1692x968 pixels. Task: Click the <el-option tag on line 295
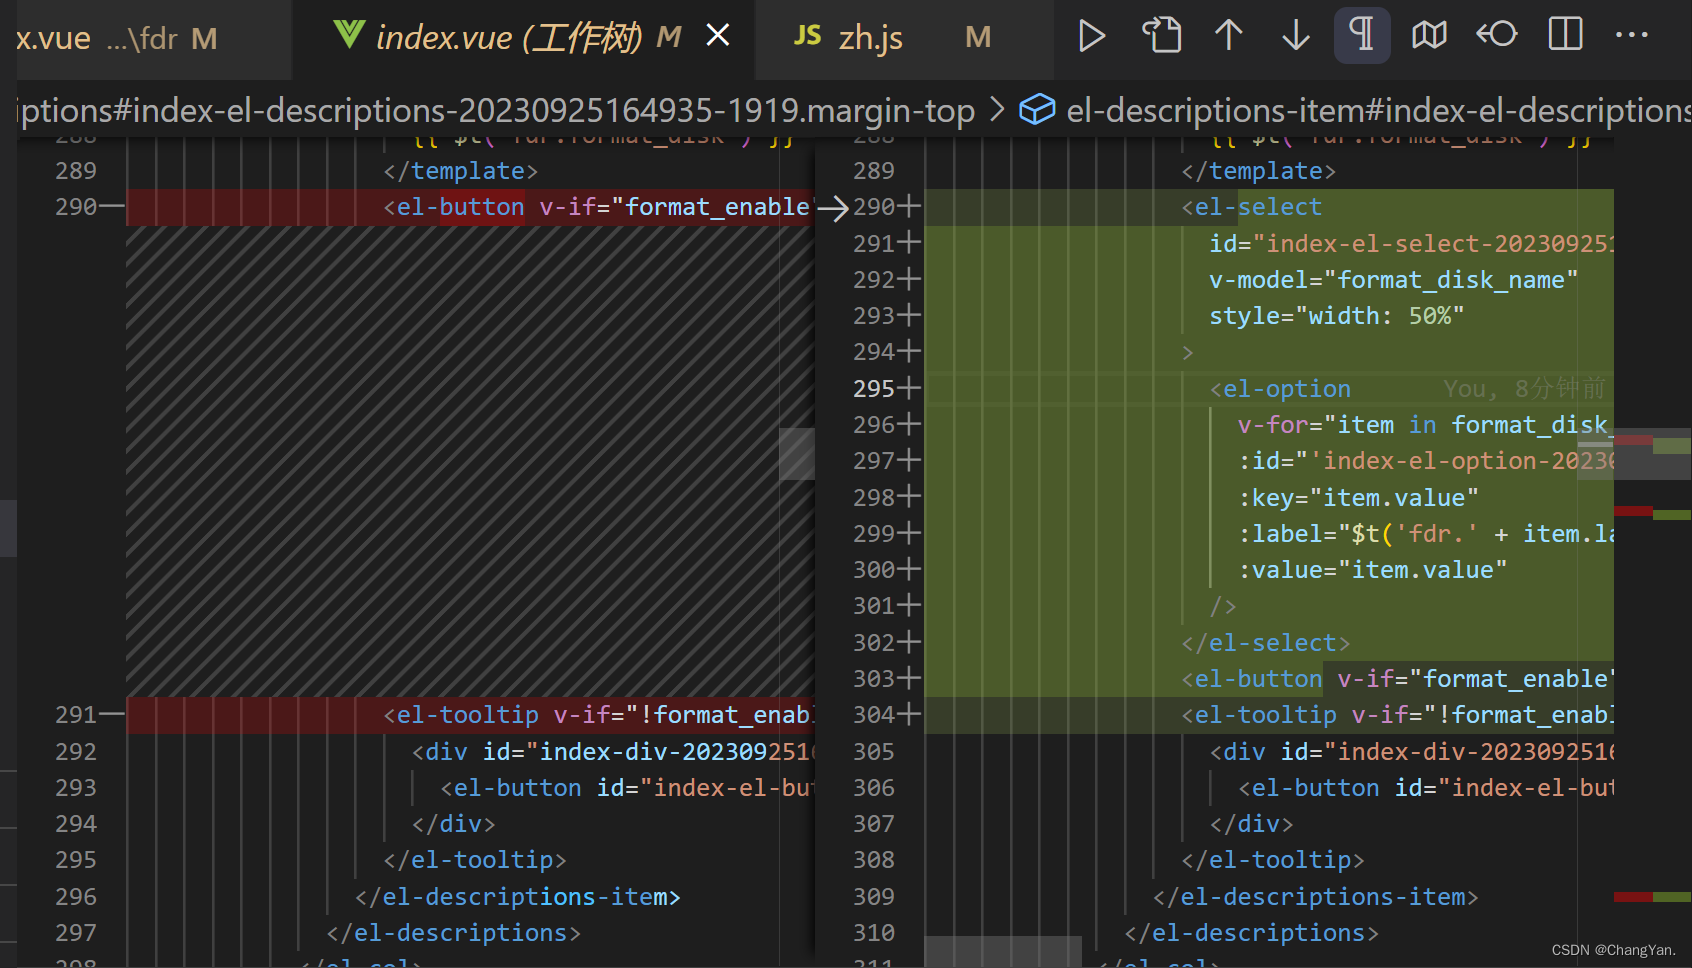1281,389
